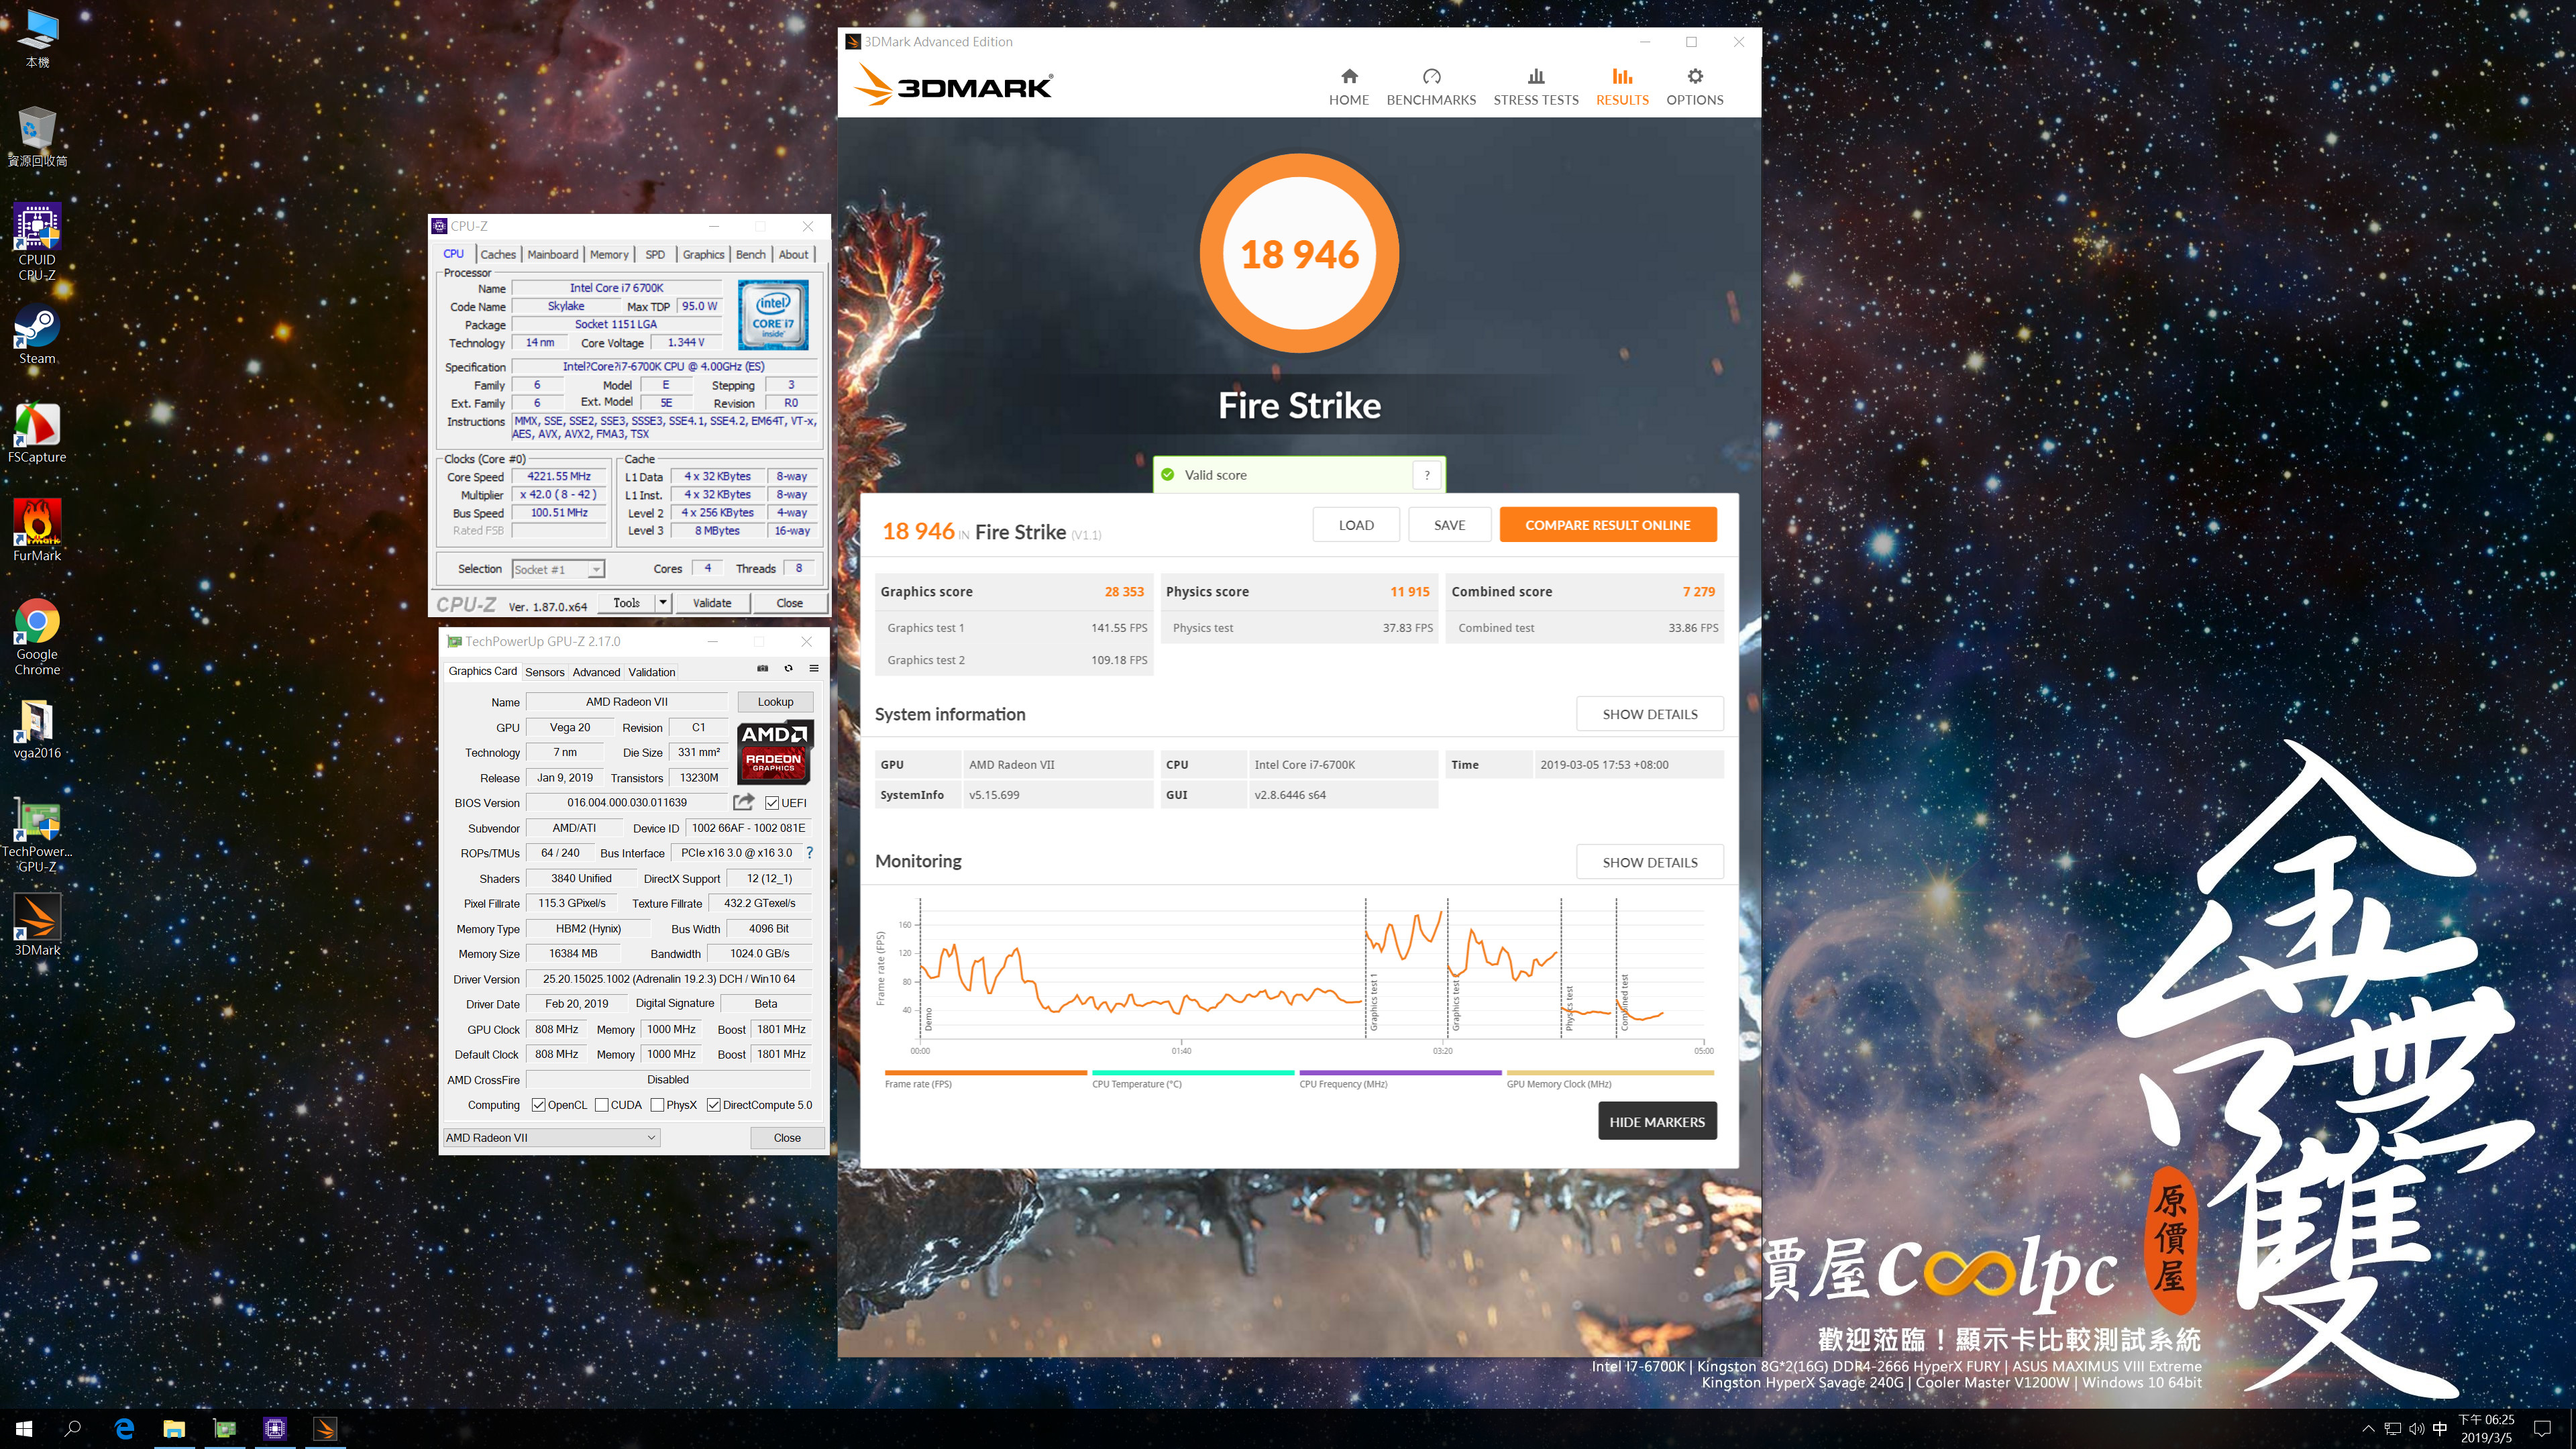Click SHOW DETAILS for Monitoring
Viewport: 2576px width, 1449px height.
pyautogui.click(x=1649, y=862)
